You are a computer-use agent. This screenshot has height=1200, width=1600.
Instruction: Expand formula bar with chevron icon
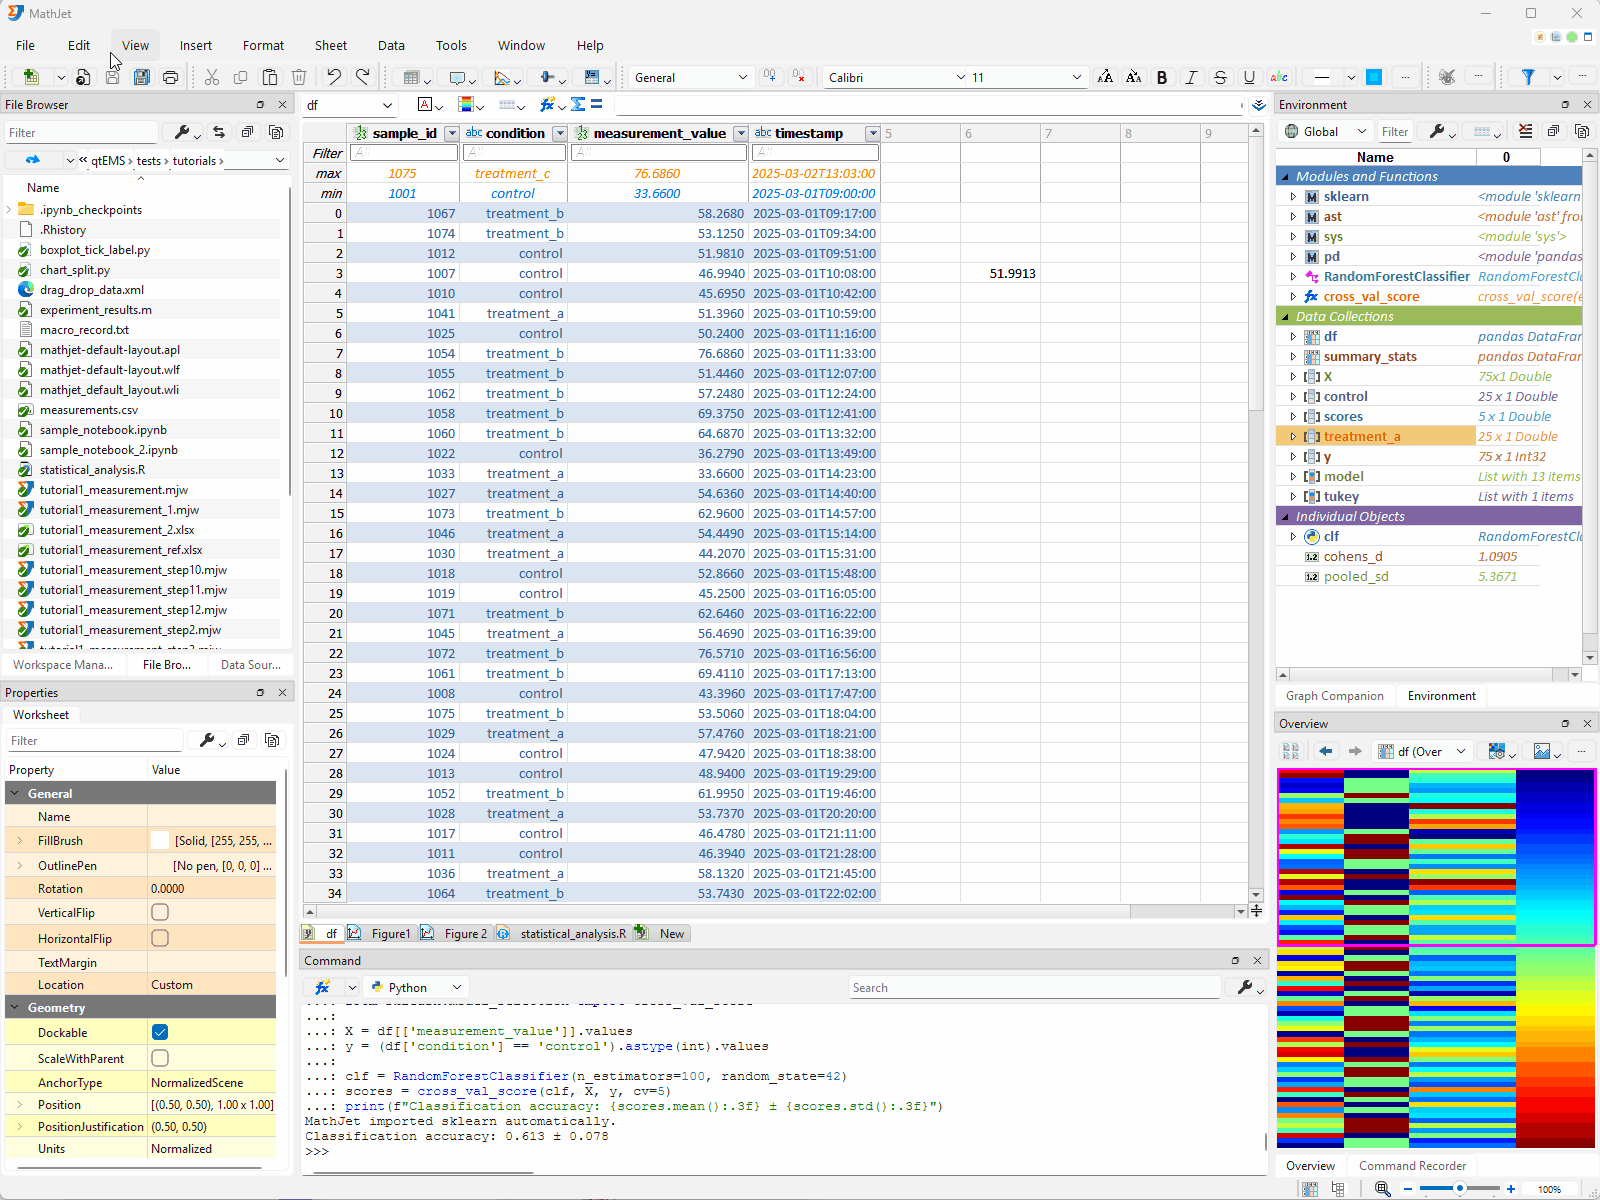tap(1258, 104)
